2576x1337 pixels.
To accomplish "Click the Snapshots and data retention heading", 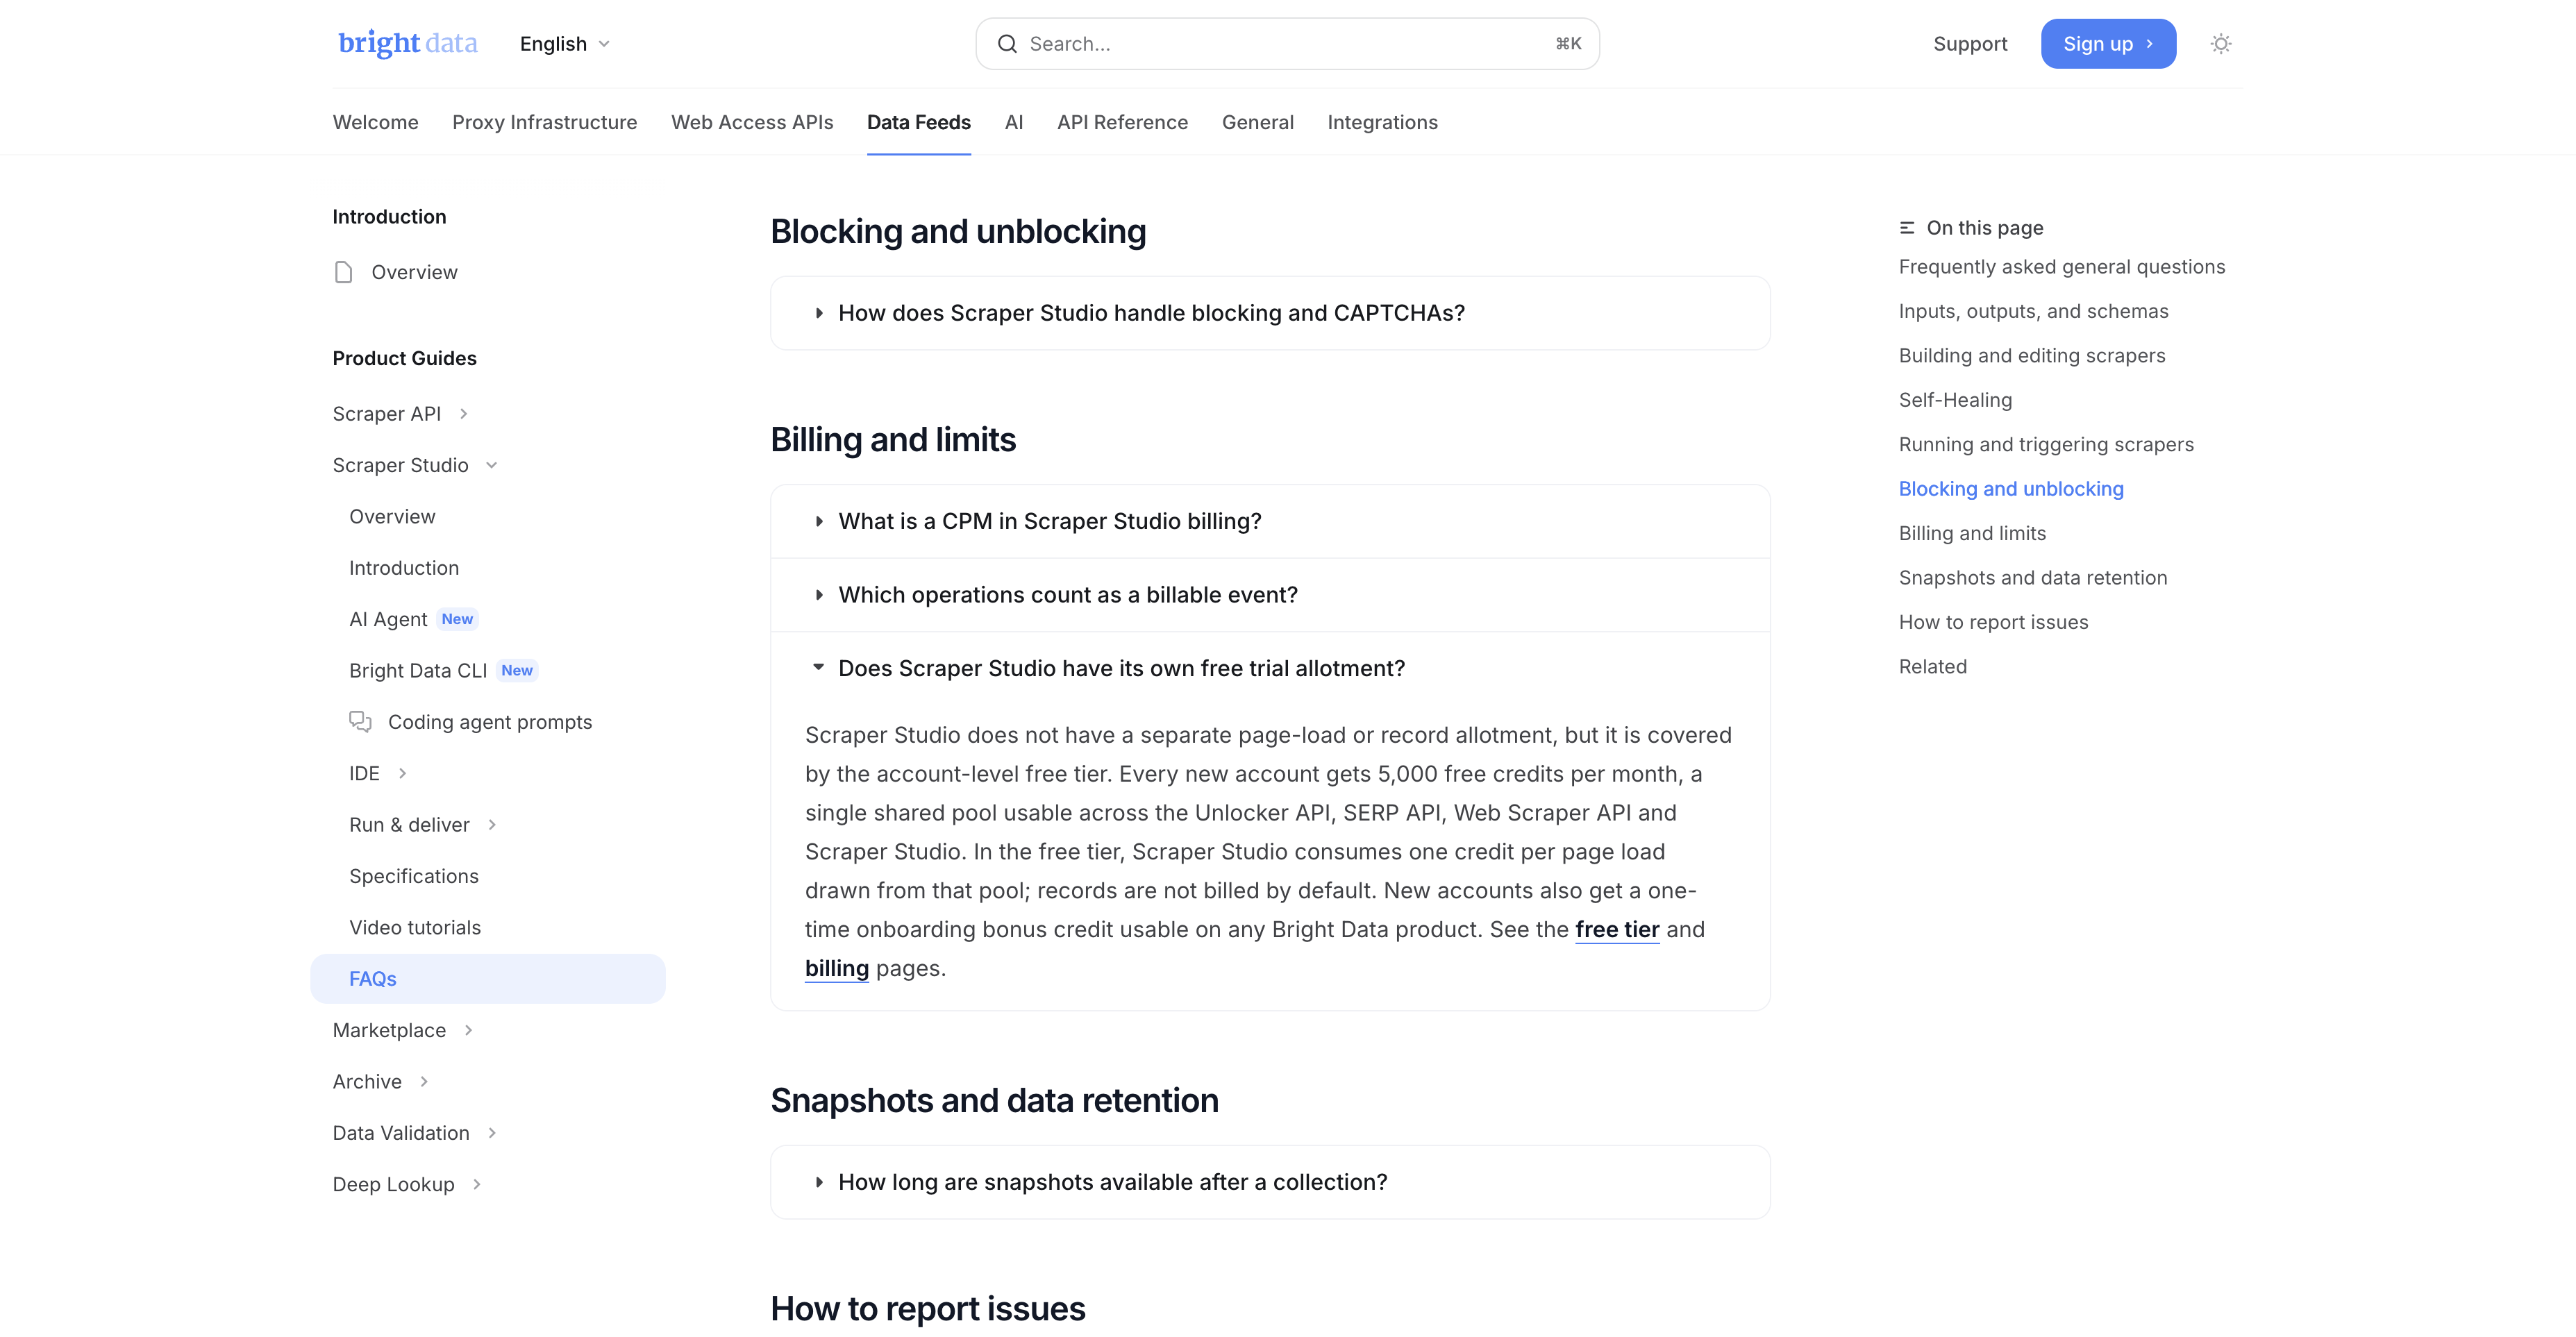I will click(994, 1101).
